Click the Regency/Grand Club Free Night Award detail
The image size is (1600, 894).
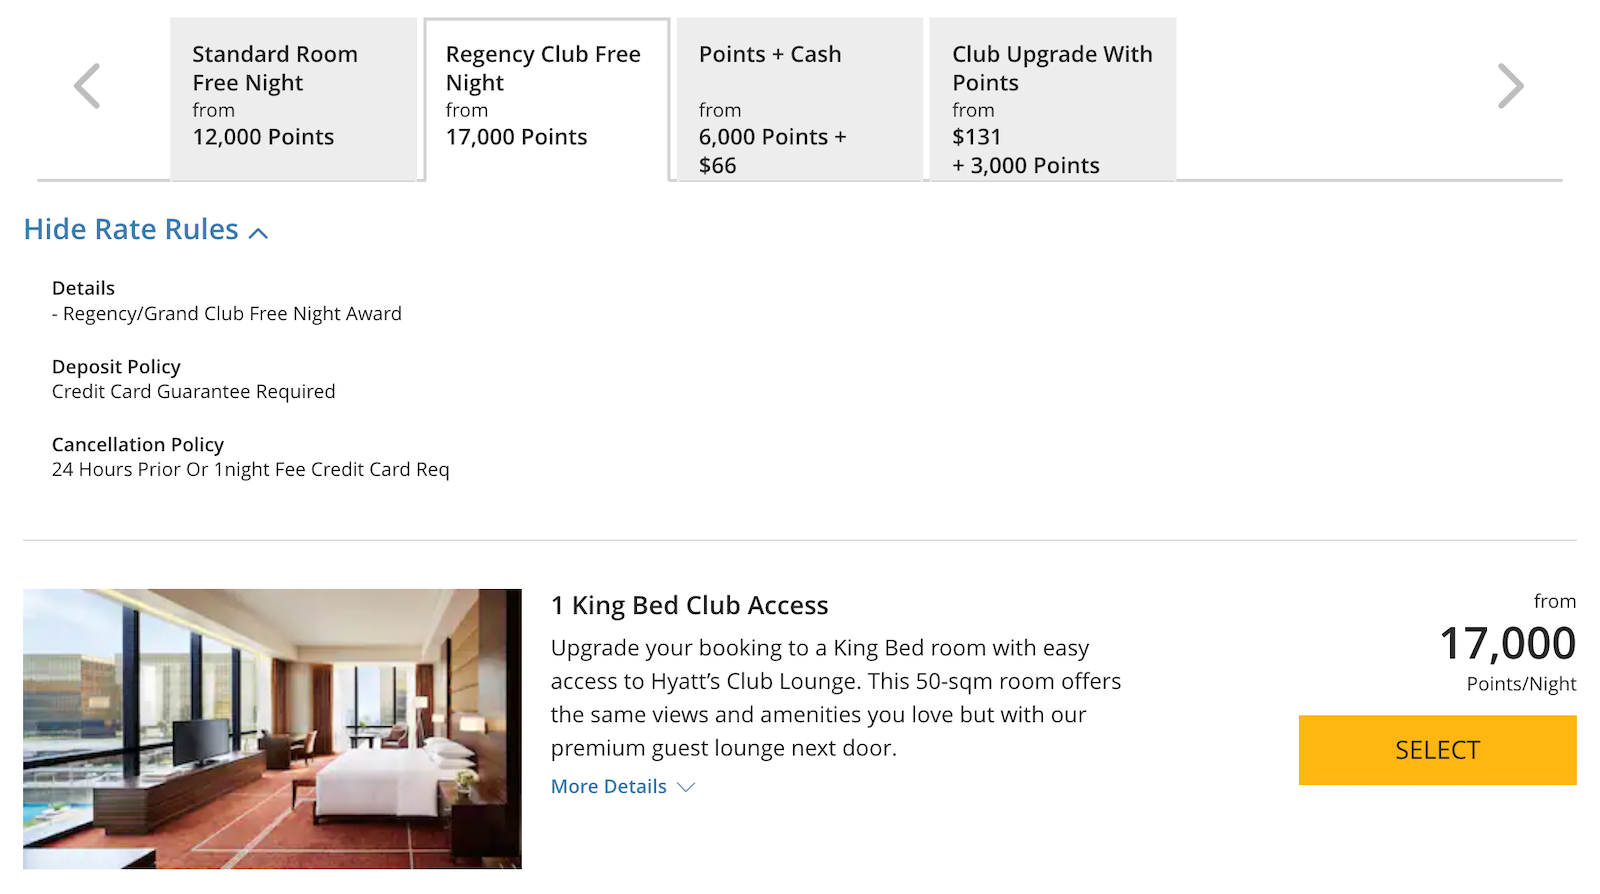point(227,313)
